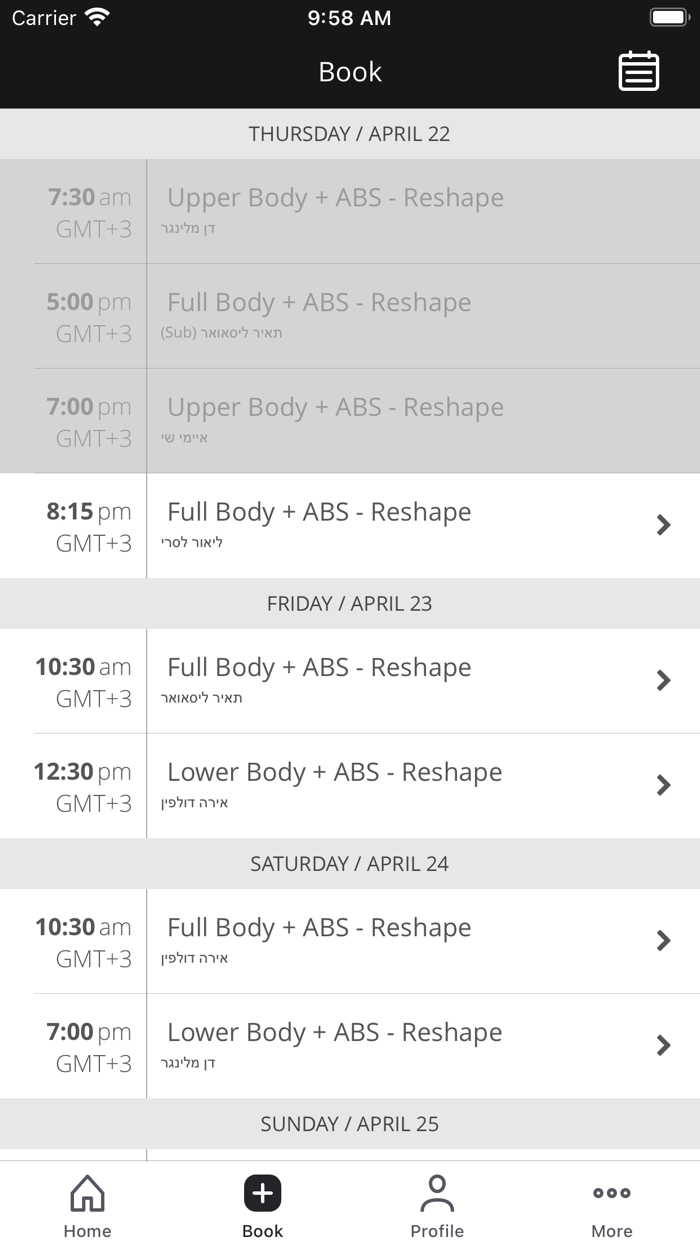Tap the battery status icon
Viewport: 700px width, 1244px height.
pos(669,17)
